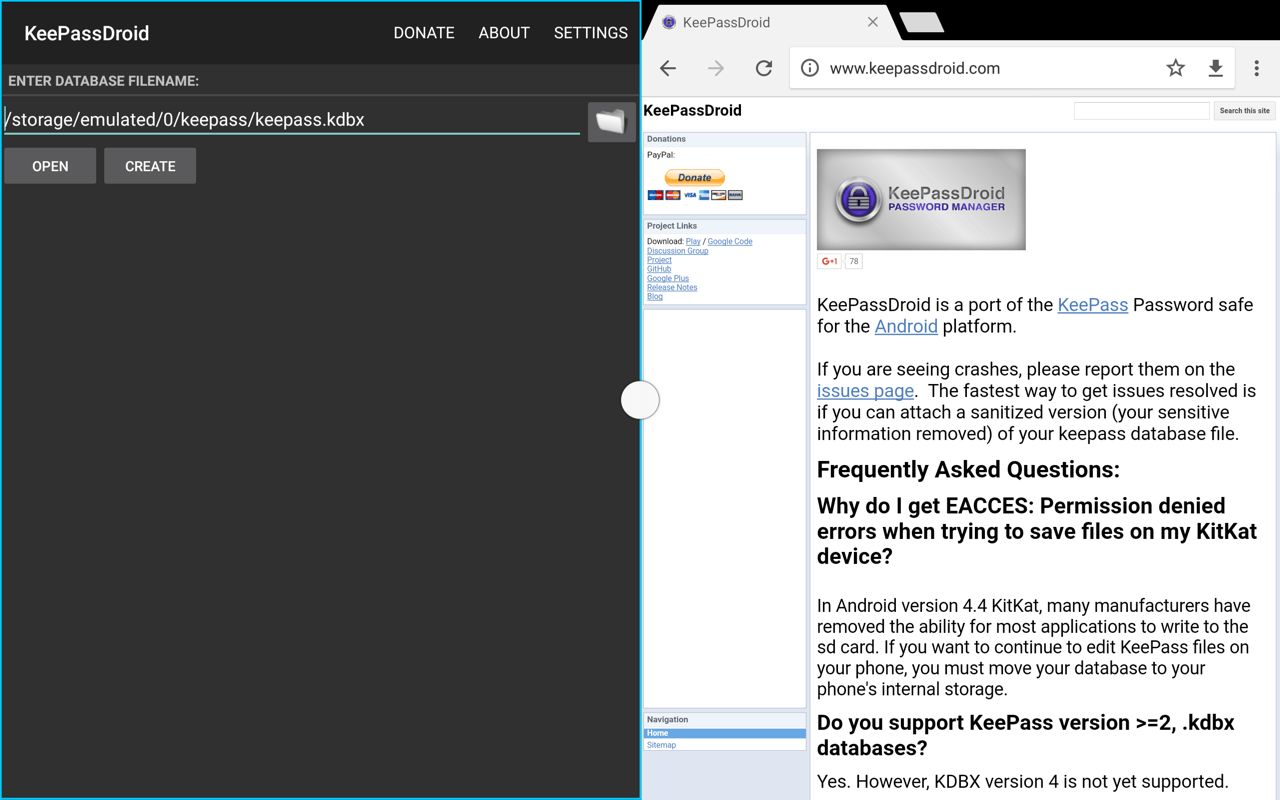Image resolution: width=1280 pixels, height=800 pixels.
Task: Tap the OPEN database button
Action: [x=50, y=166]
